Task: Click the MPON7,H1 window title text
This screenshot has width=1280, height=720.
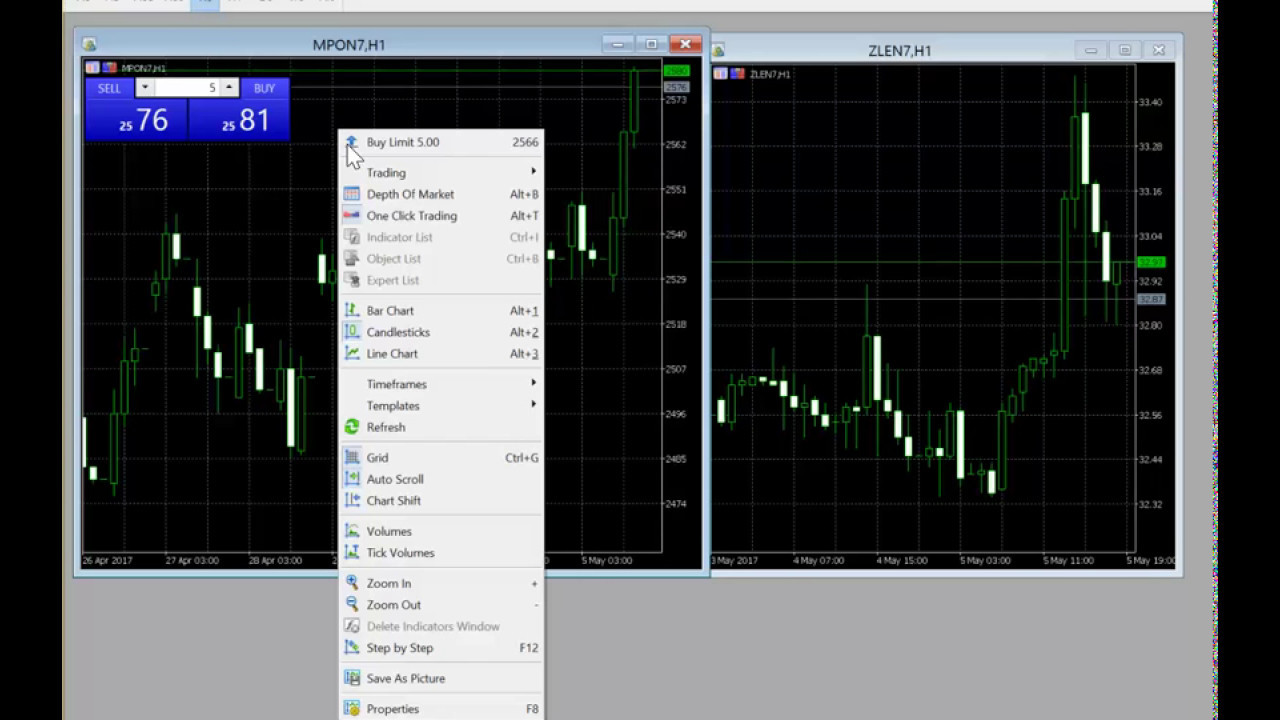Action: coord(349,45)
